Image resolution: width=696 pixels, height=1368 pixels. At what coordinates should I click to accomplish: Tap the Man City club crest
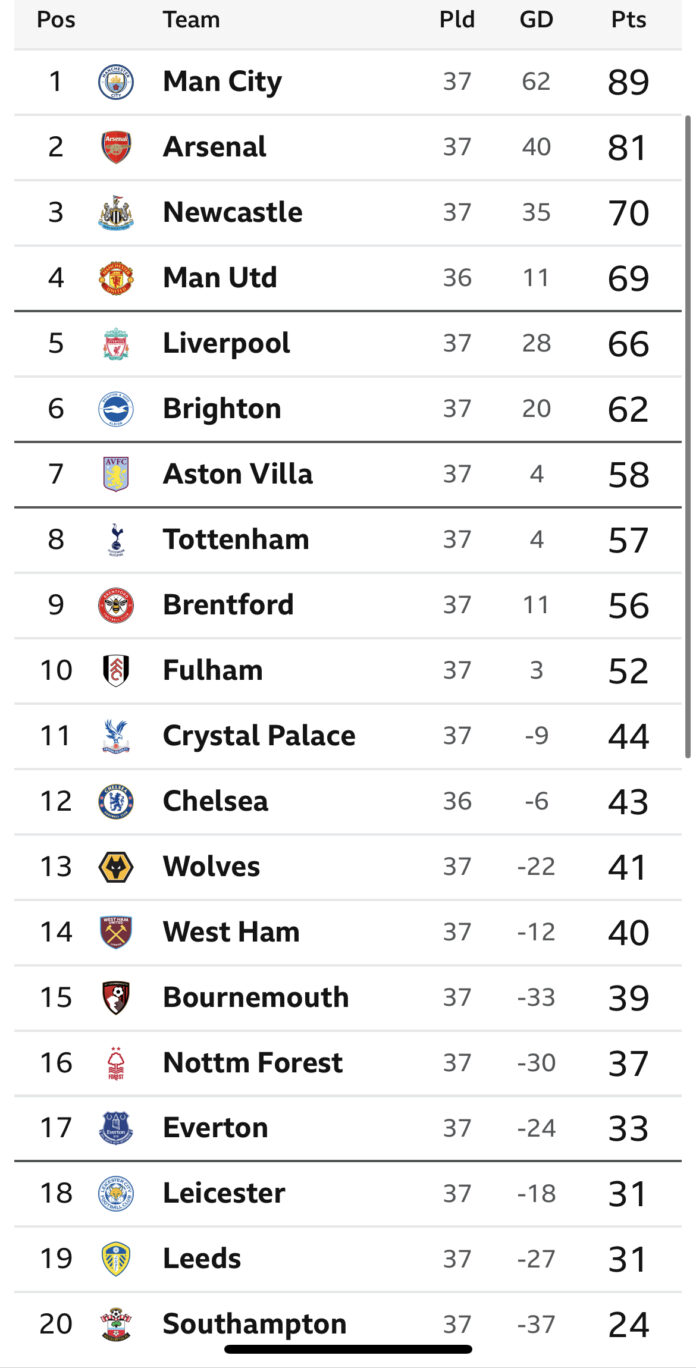tap(116, 82)
